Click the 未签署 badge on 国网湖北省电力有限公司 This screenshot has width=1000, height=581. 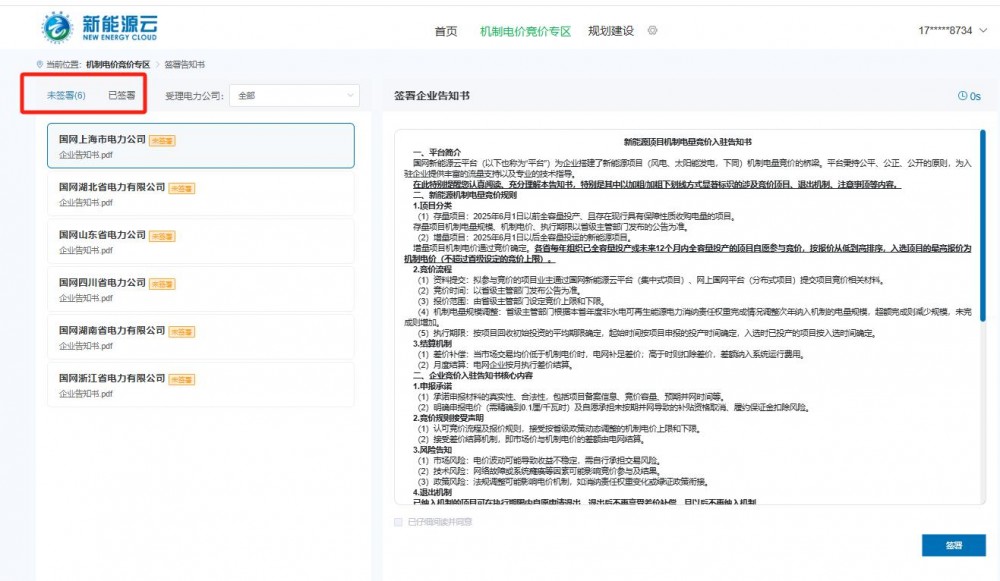(x=181, y=188)
